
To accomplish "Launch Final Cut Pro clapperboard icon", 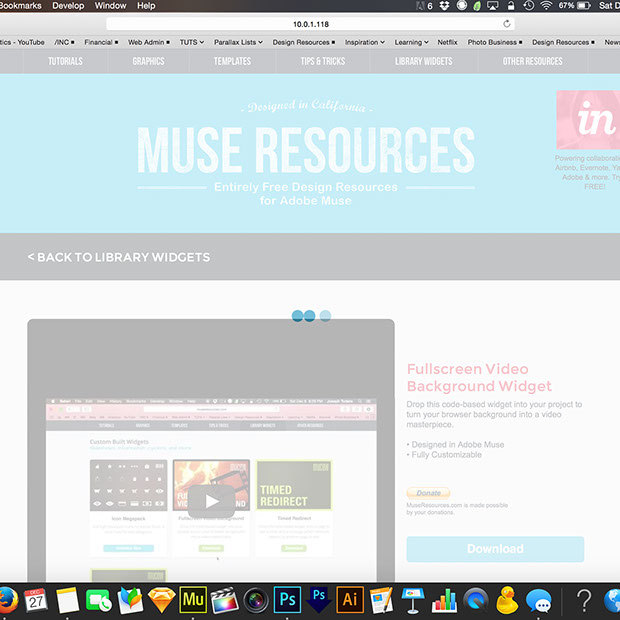I will 224,600.
